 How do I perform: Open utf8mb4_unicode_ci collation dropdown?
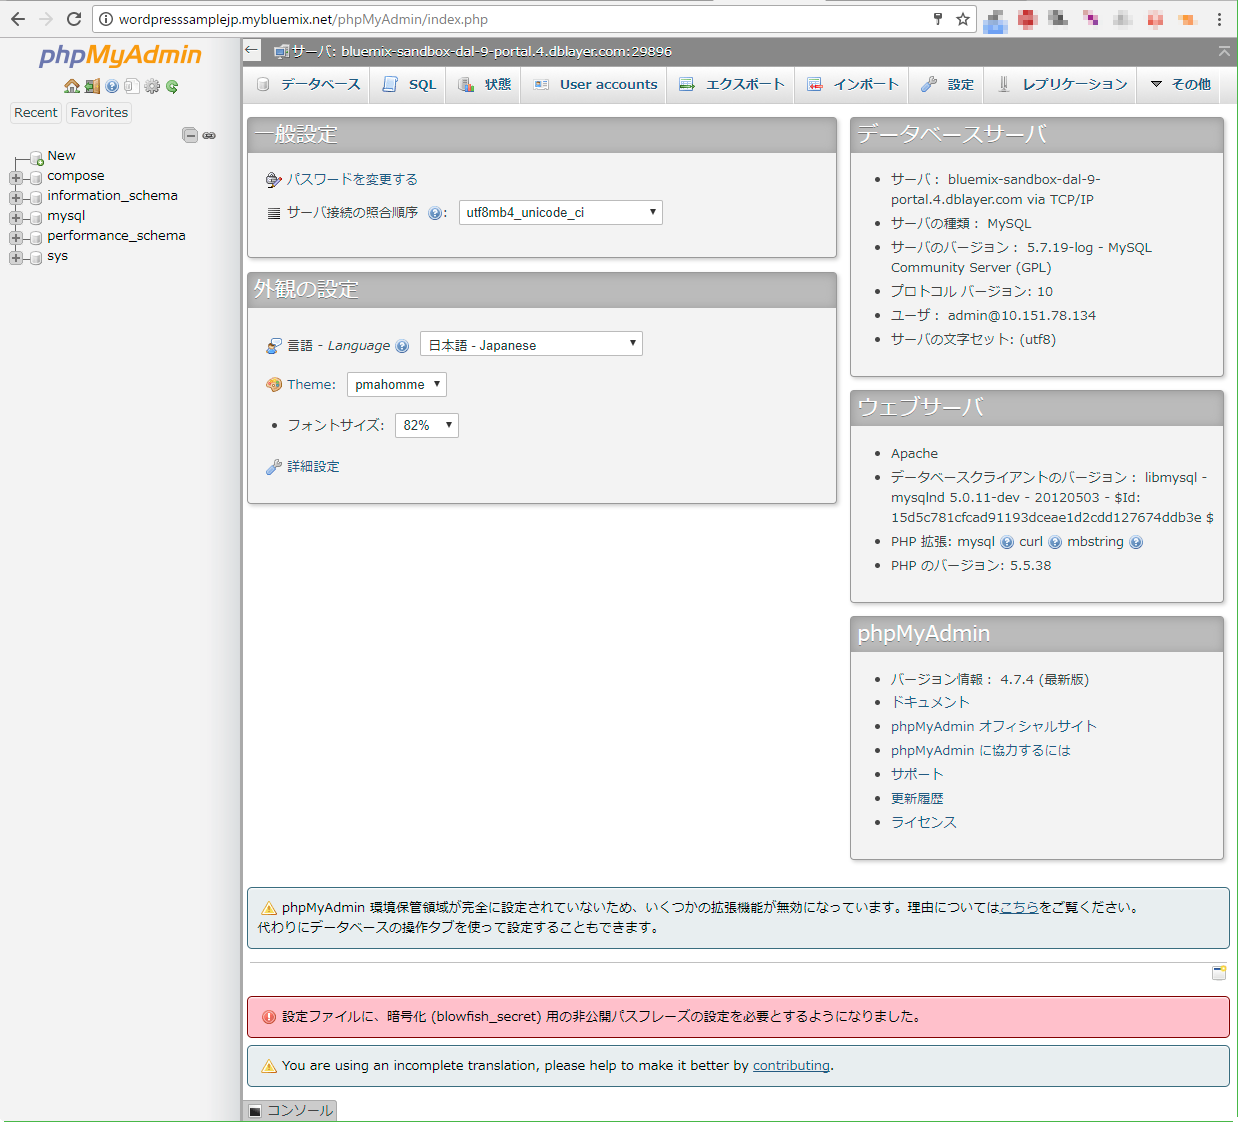pos(561,212)
